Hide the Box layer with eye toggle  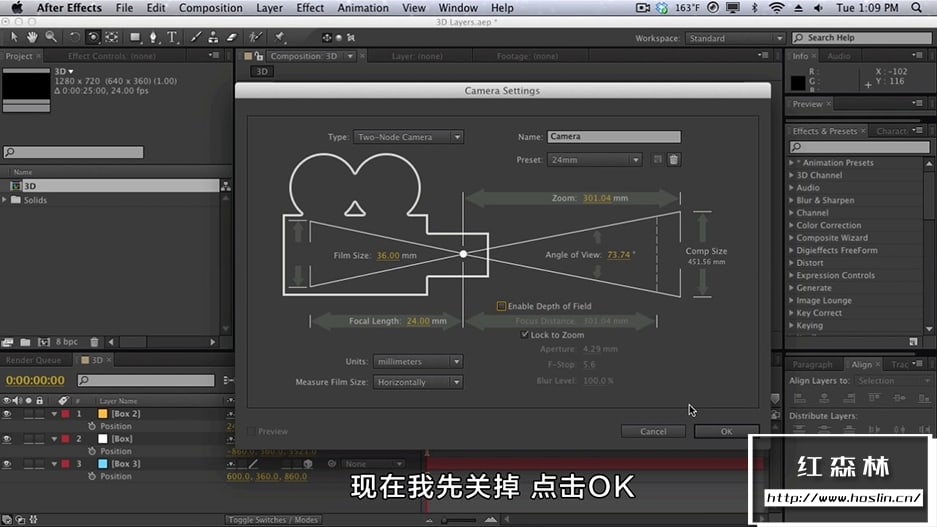[x=7, y=439]
